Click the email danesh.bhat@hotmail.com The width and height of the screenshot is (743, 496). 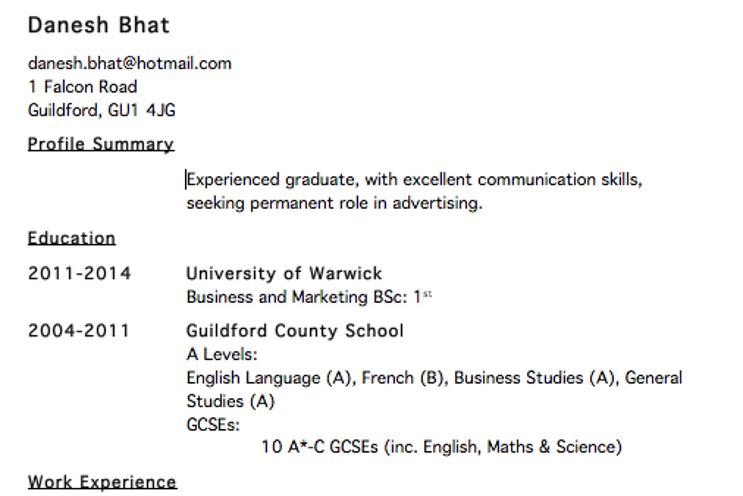tap(130, 63)
